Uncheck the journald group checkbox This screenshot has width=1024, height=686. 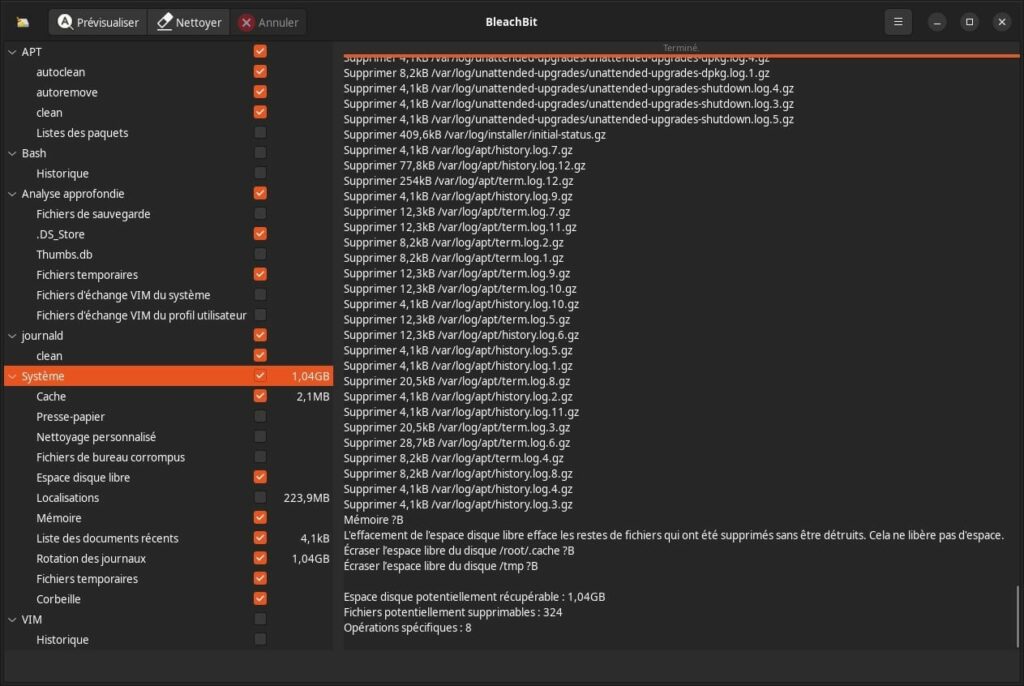coord(260,335)
